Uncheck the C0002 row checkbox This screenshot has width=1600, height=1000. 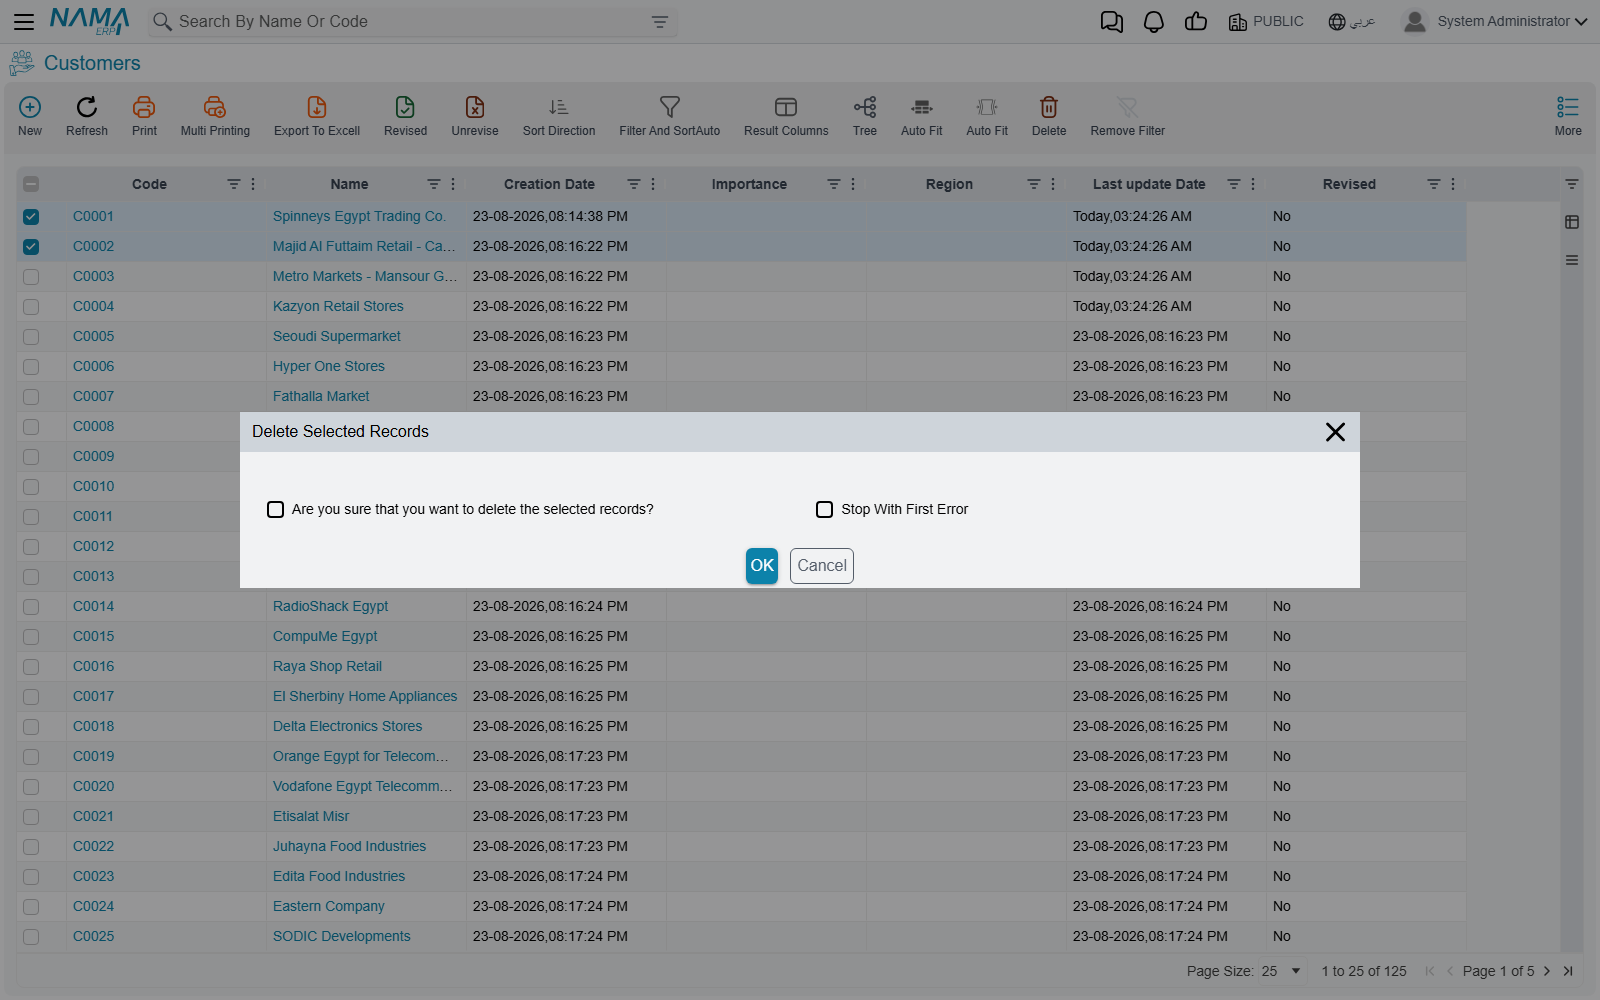pos(31,247)
